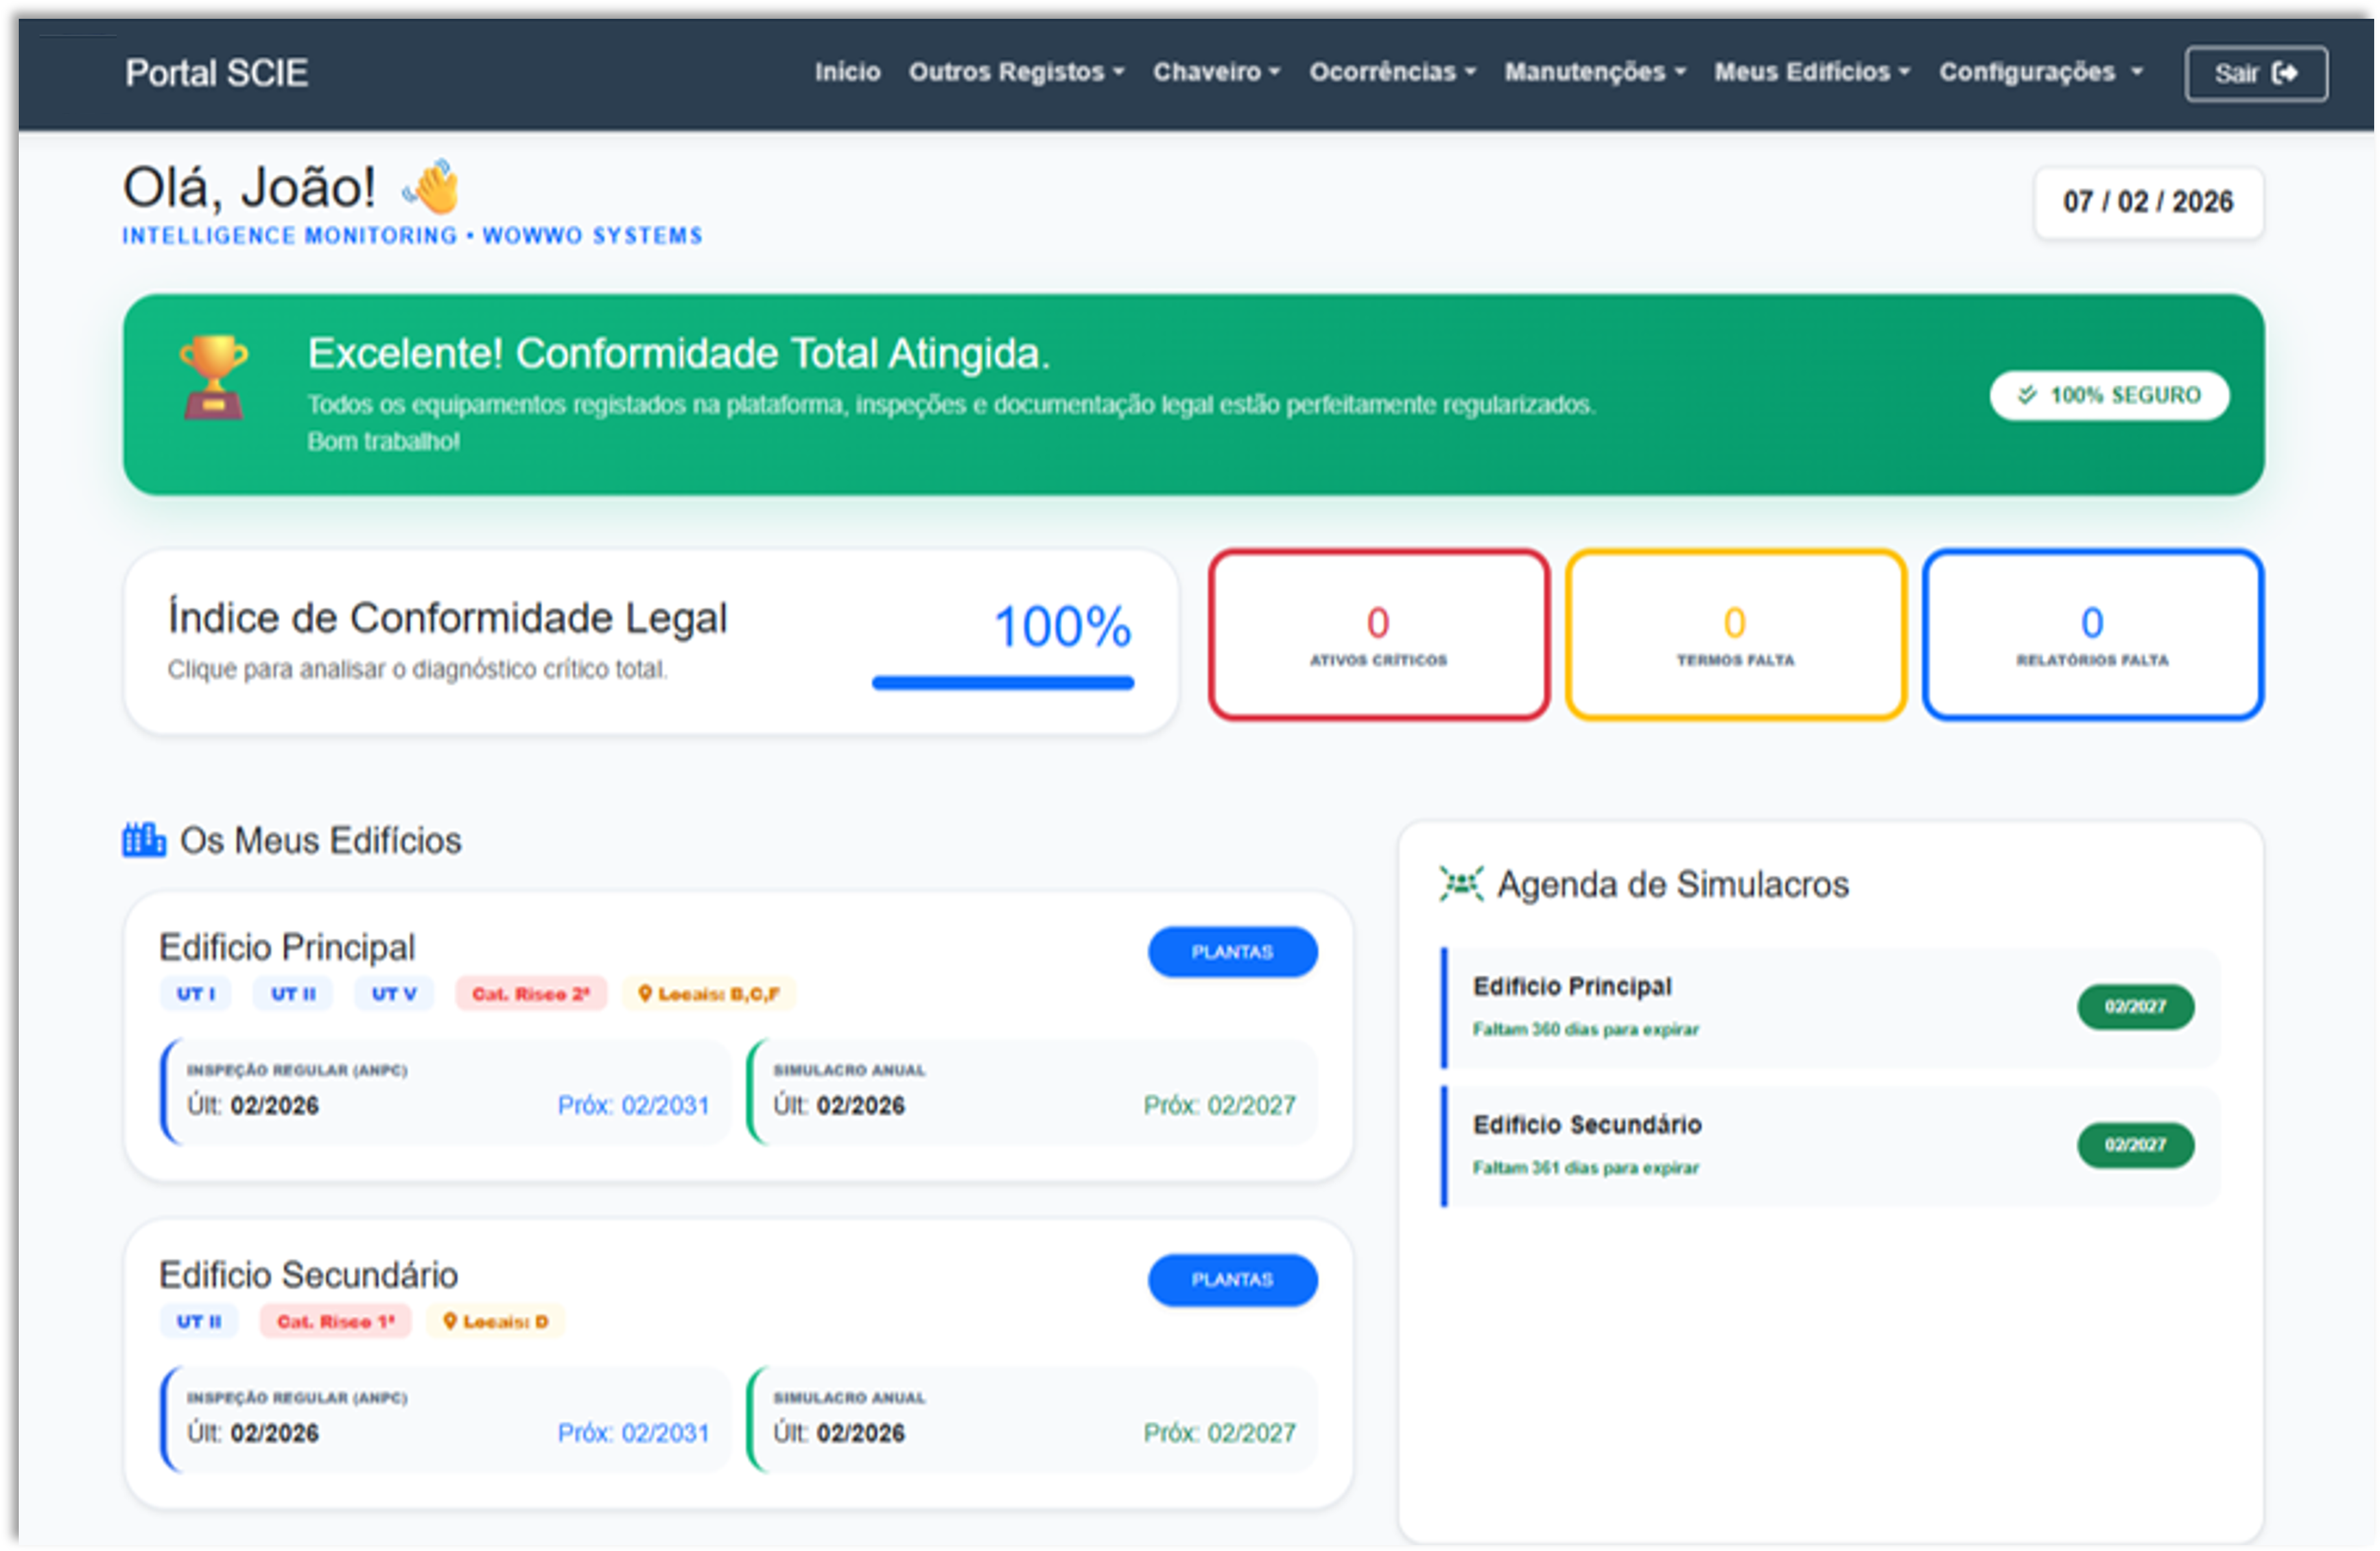Click the location pin in Locais B,C,F tag

645,993
